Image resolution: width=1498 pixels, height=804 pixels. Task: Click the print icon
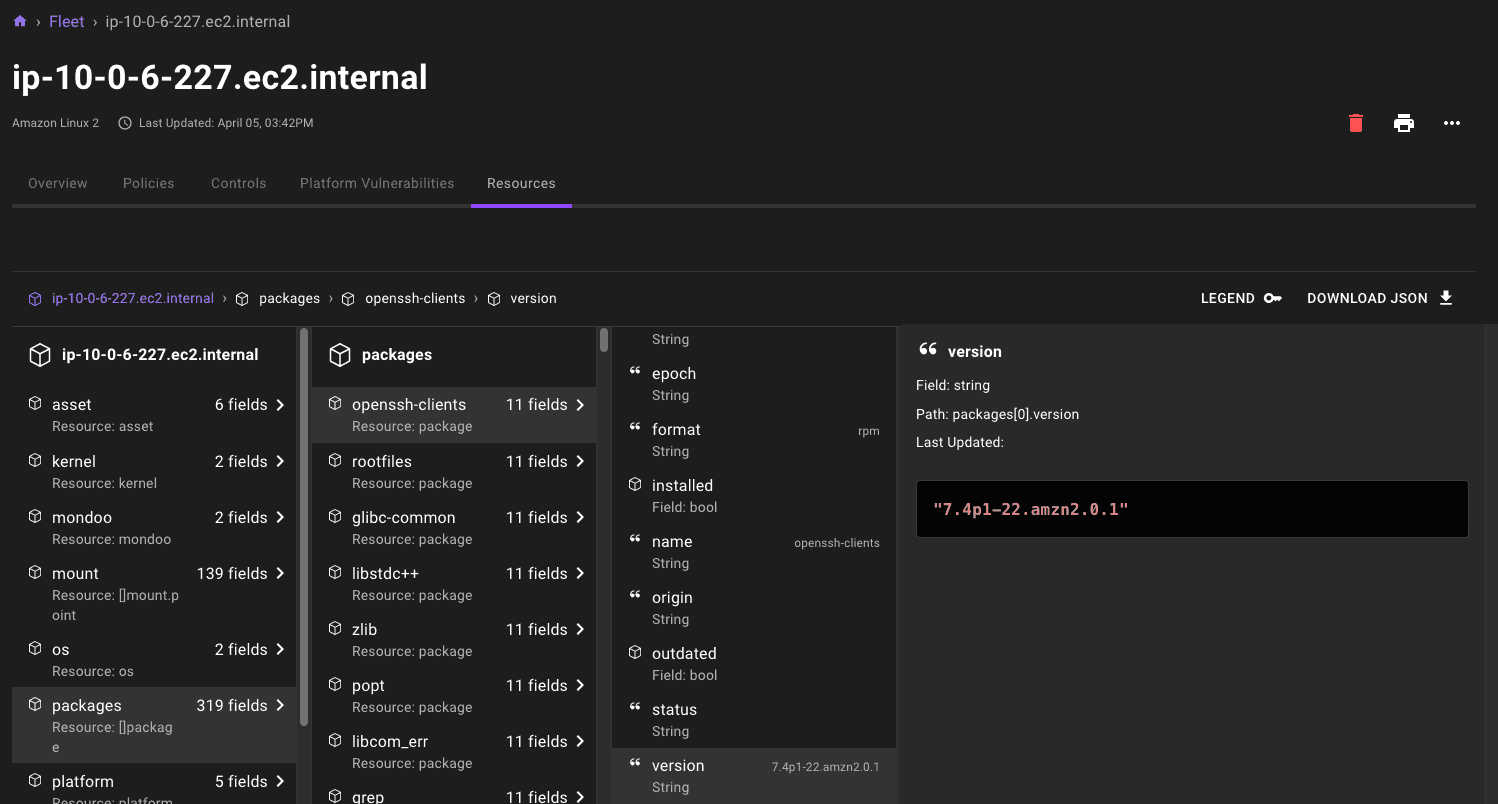(x=1403, y=122)
